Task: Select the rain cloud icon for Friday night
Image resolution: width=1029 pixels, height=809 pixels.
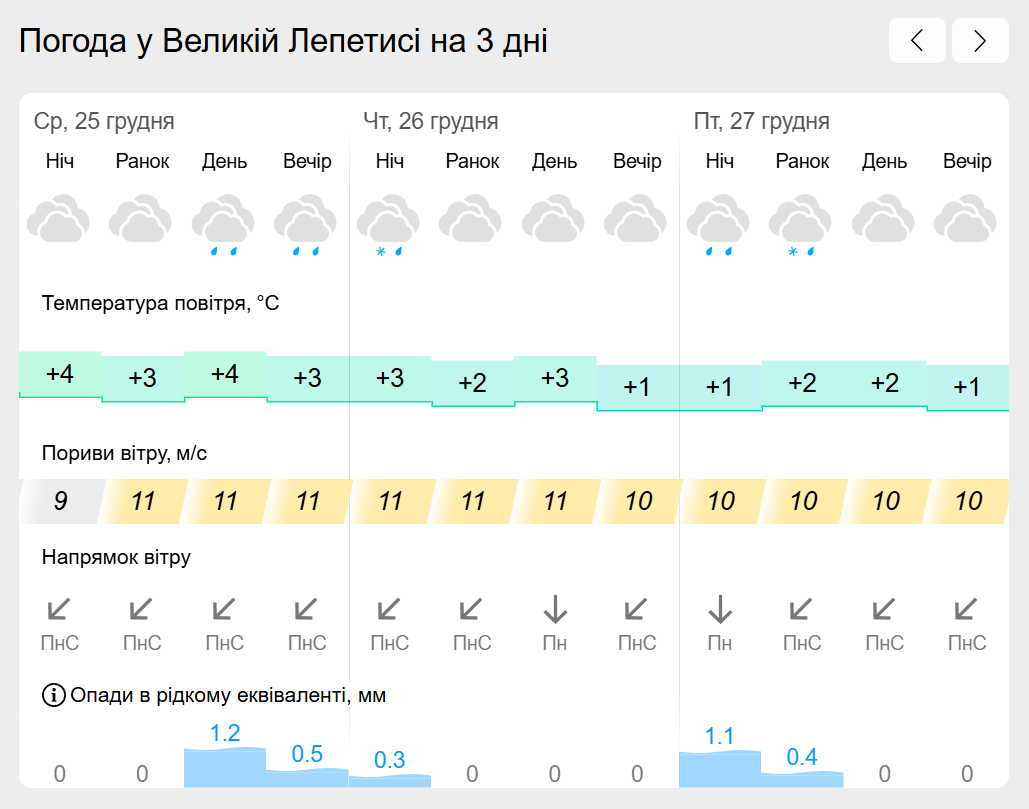Action: pyautogui.click(x=719, y=224)
